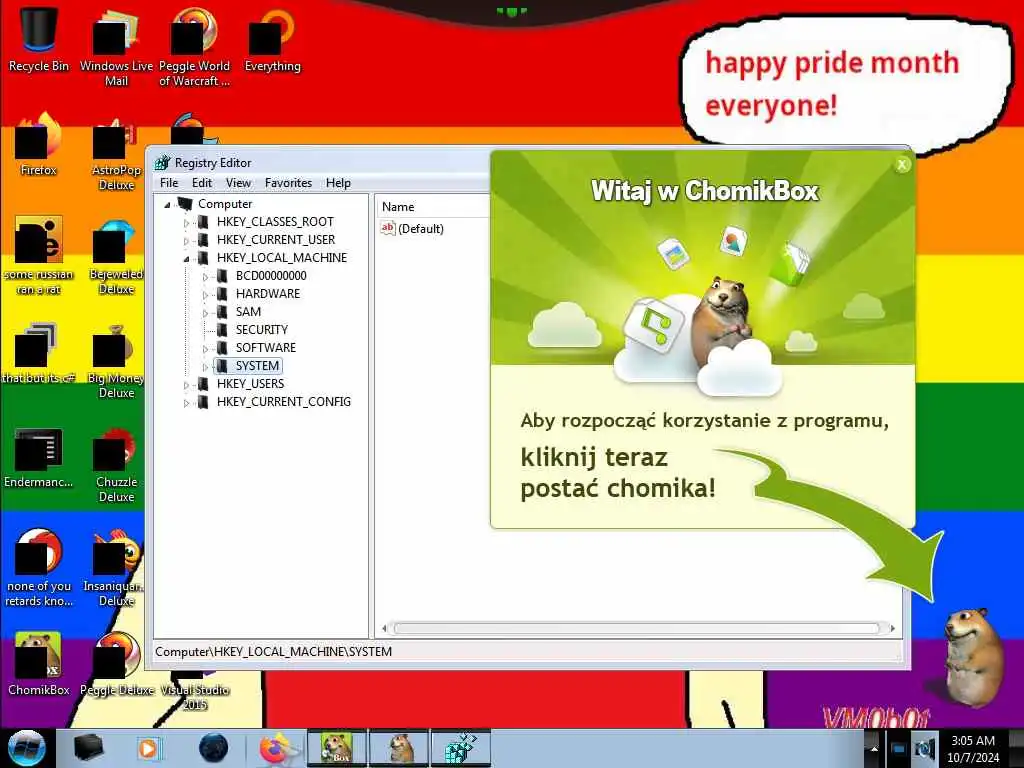Select the Everything desktop shortcut
Viewport: 1024px width, 768px height.
[x=272, y=39]
